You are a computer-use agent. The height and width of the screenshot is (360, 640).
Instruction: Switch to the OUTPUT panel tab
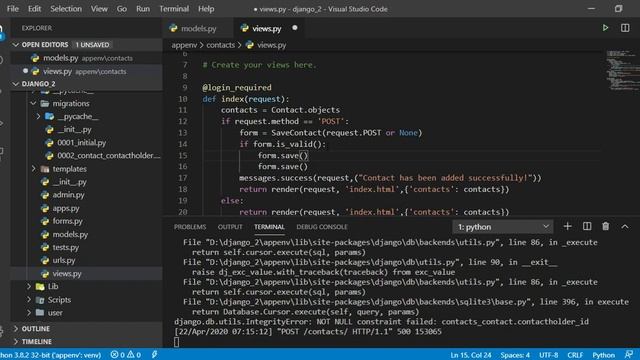pos(230,227)
